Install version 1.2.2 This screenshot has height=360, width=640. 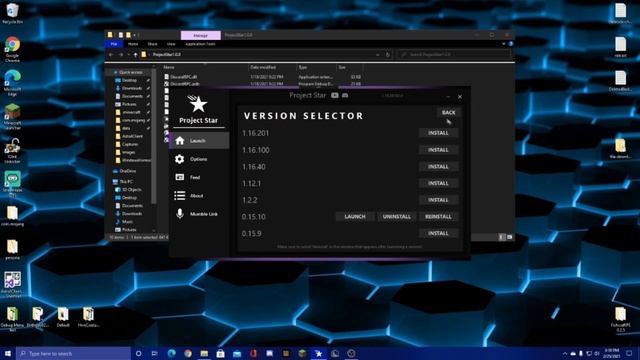[438, 200]
